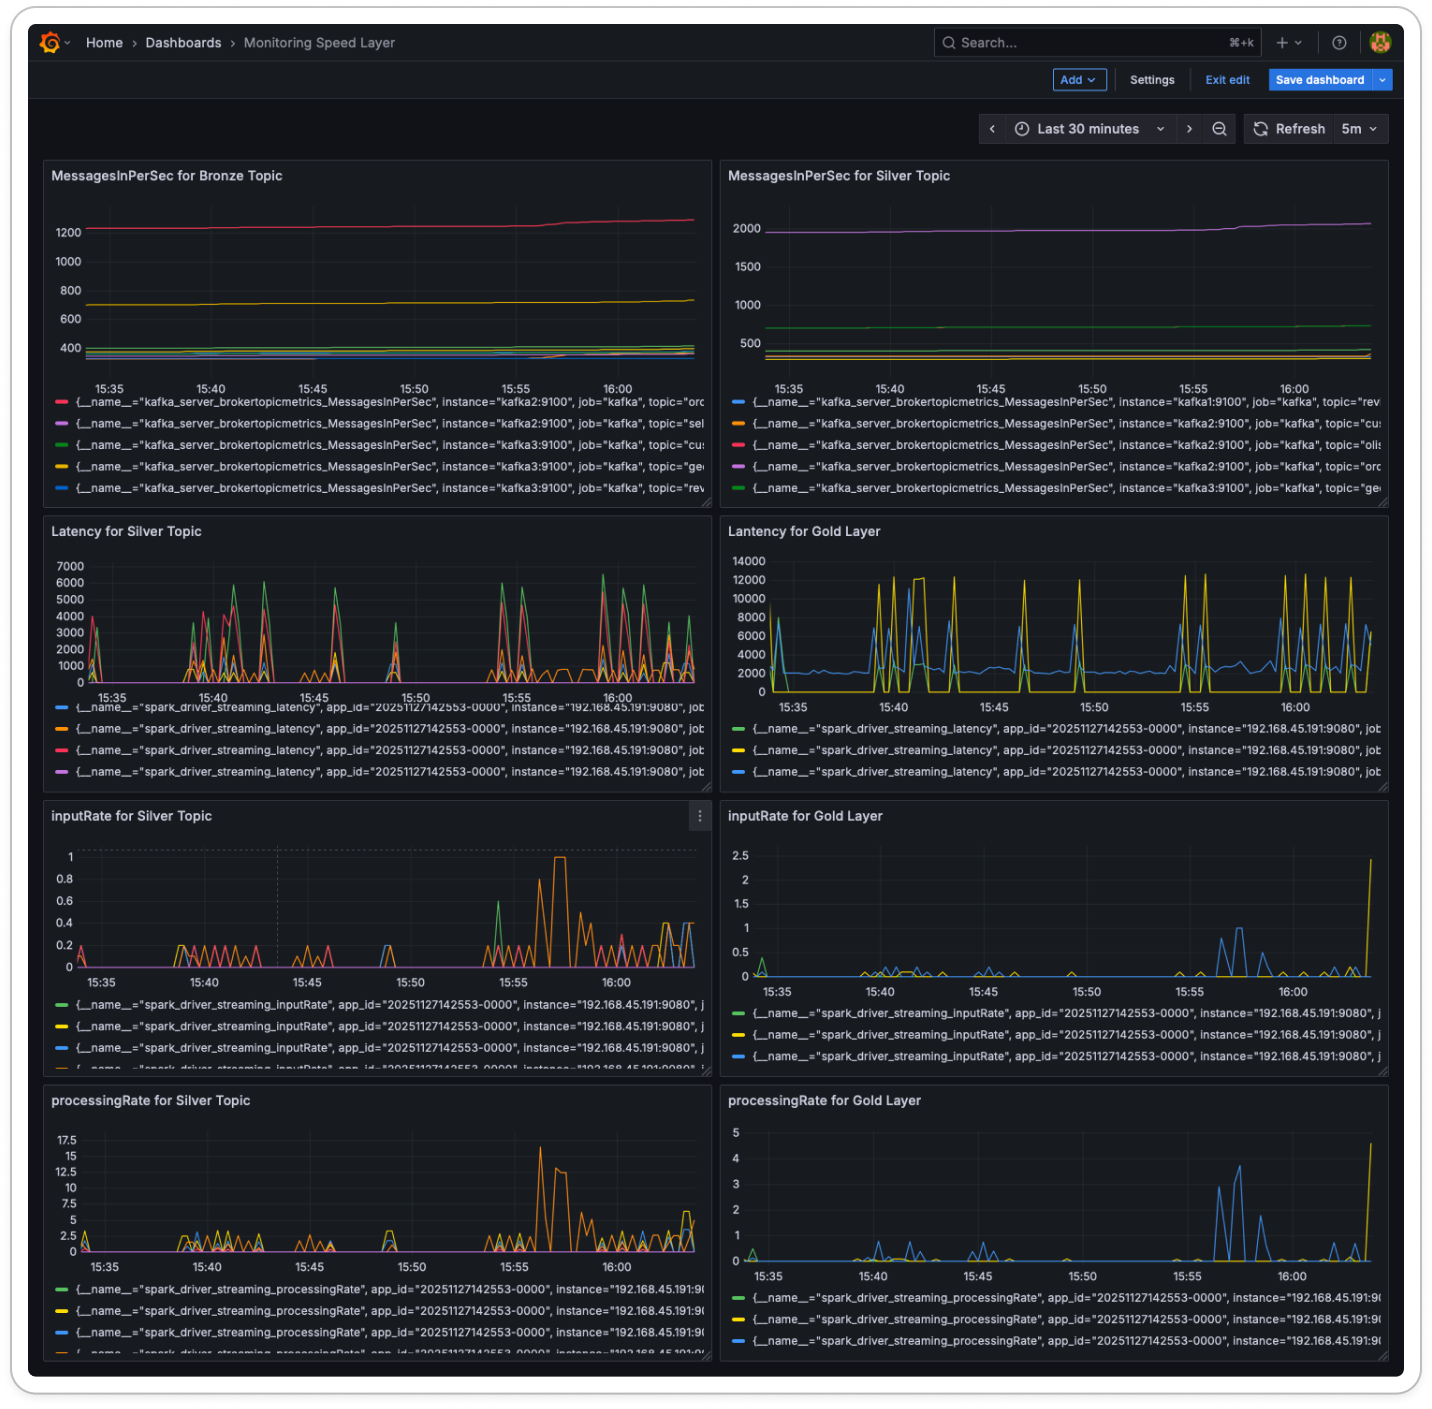Click the Grafana logo icon
This screenshot has width=1432, height=1409.
pyautogui.click(x=50, y=43)
